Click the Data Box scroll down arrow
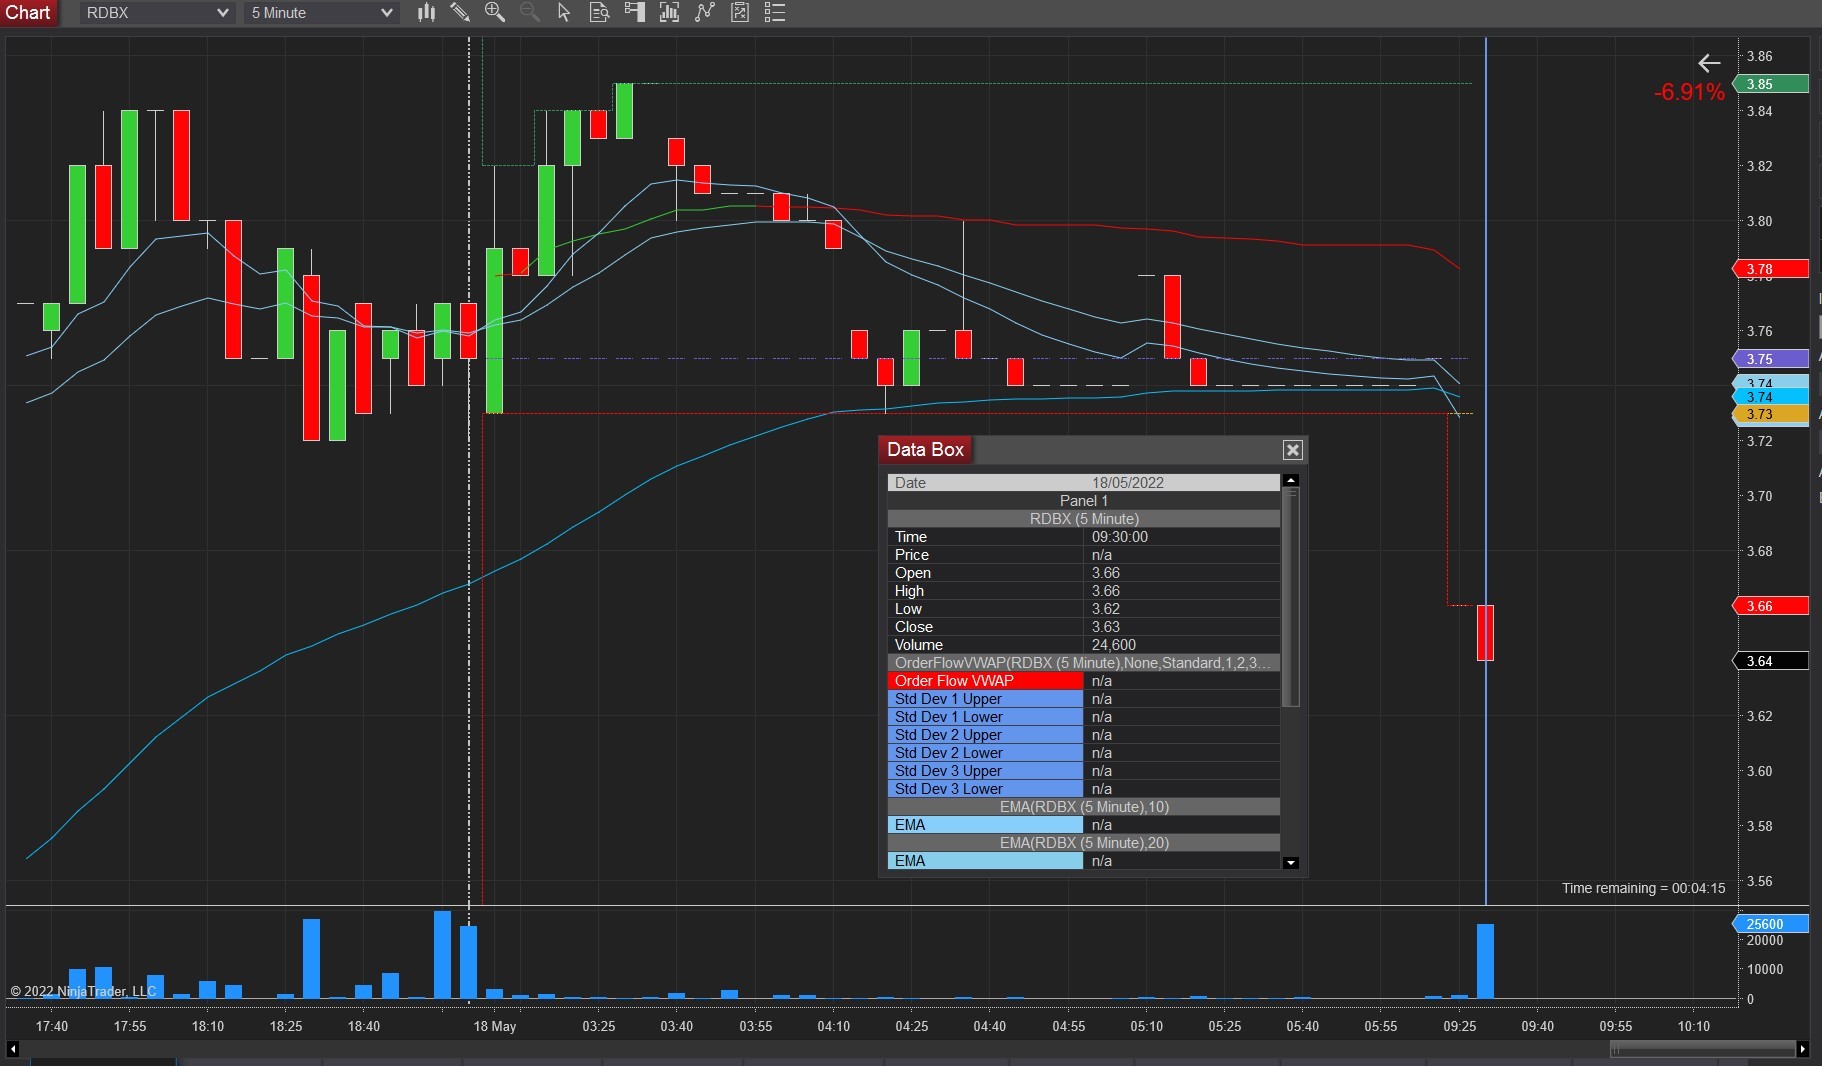1822x1066 pixels. pyautogui.click(x=1291, y=862)
